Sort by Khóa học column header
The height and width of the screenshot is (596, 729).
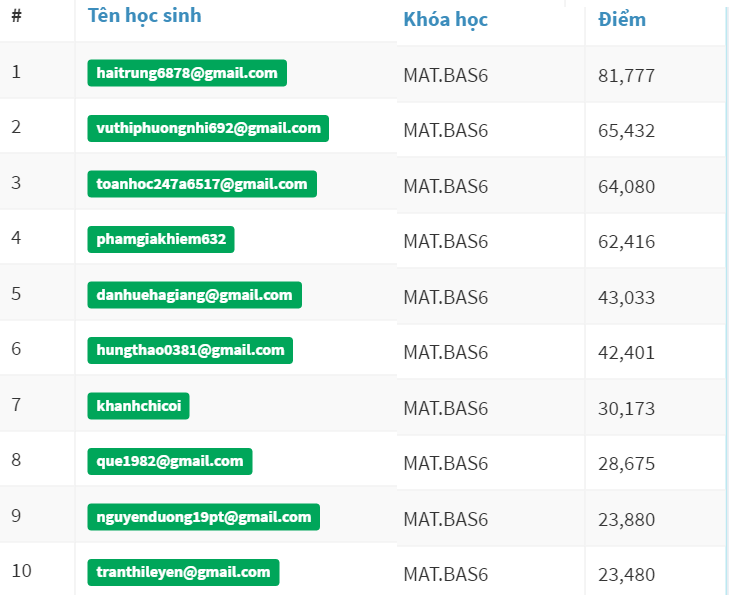coord(445,20)
